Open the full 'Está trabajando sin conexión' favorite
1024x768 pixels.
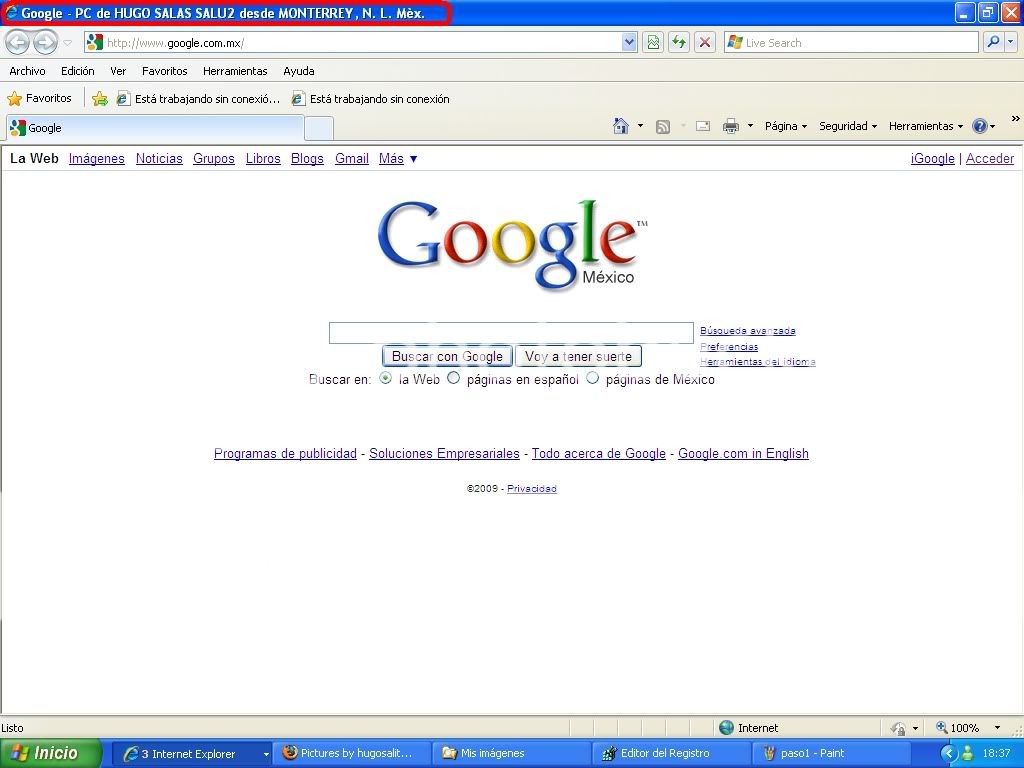(370, 99)
